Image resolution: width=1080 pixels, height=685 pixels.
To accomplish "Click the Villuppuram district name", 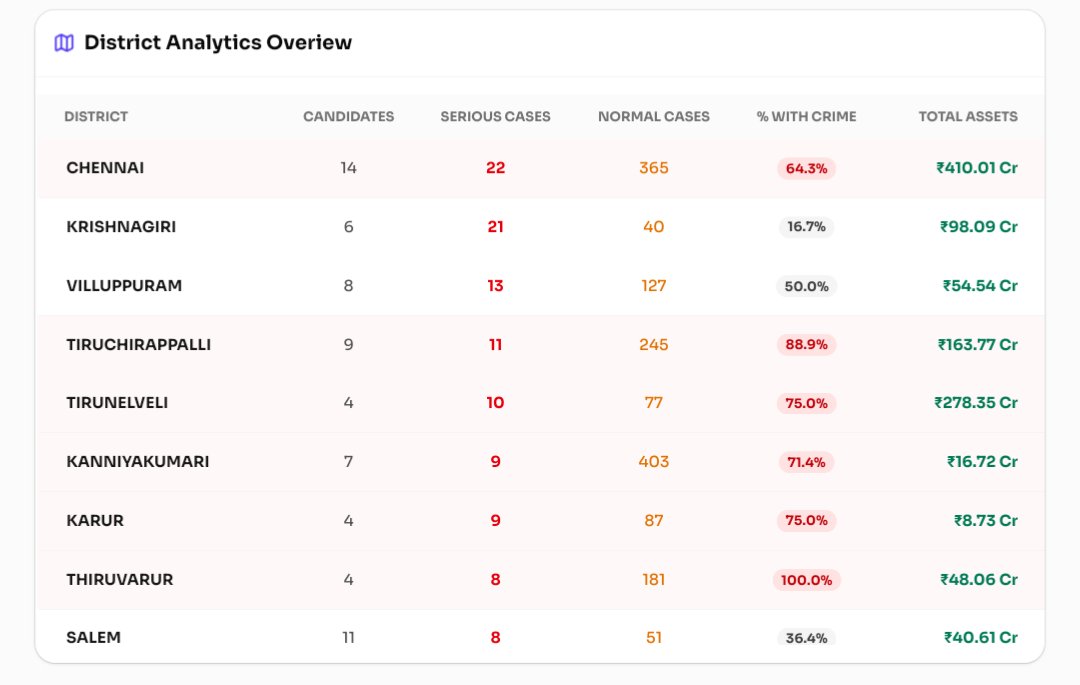I will [124, 286].
